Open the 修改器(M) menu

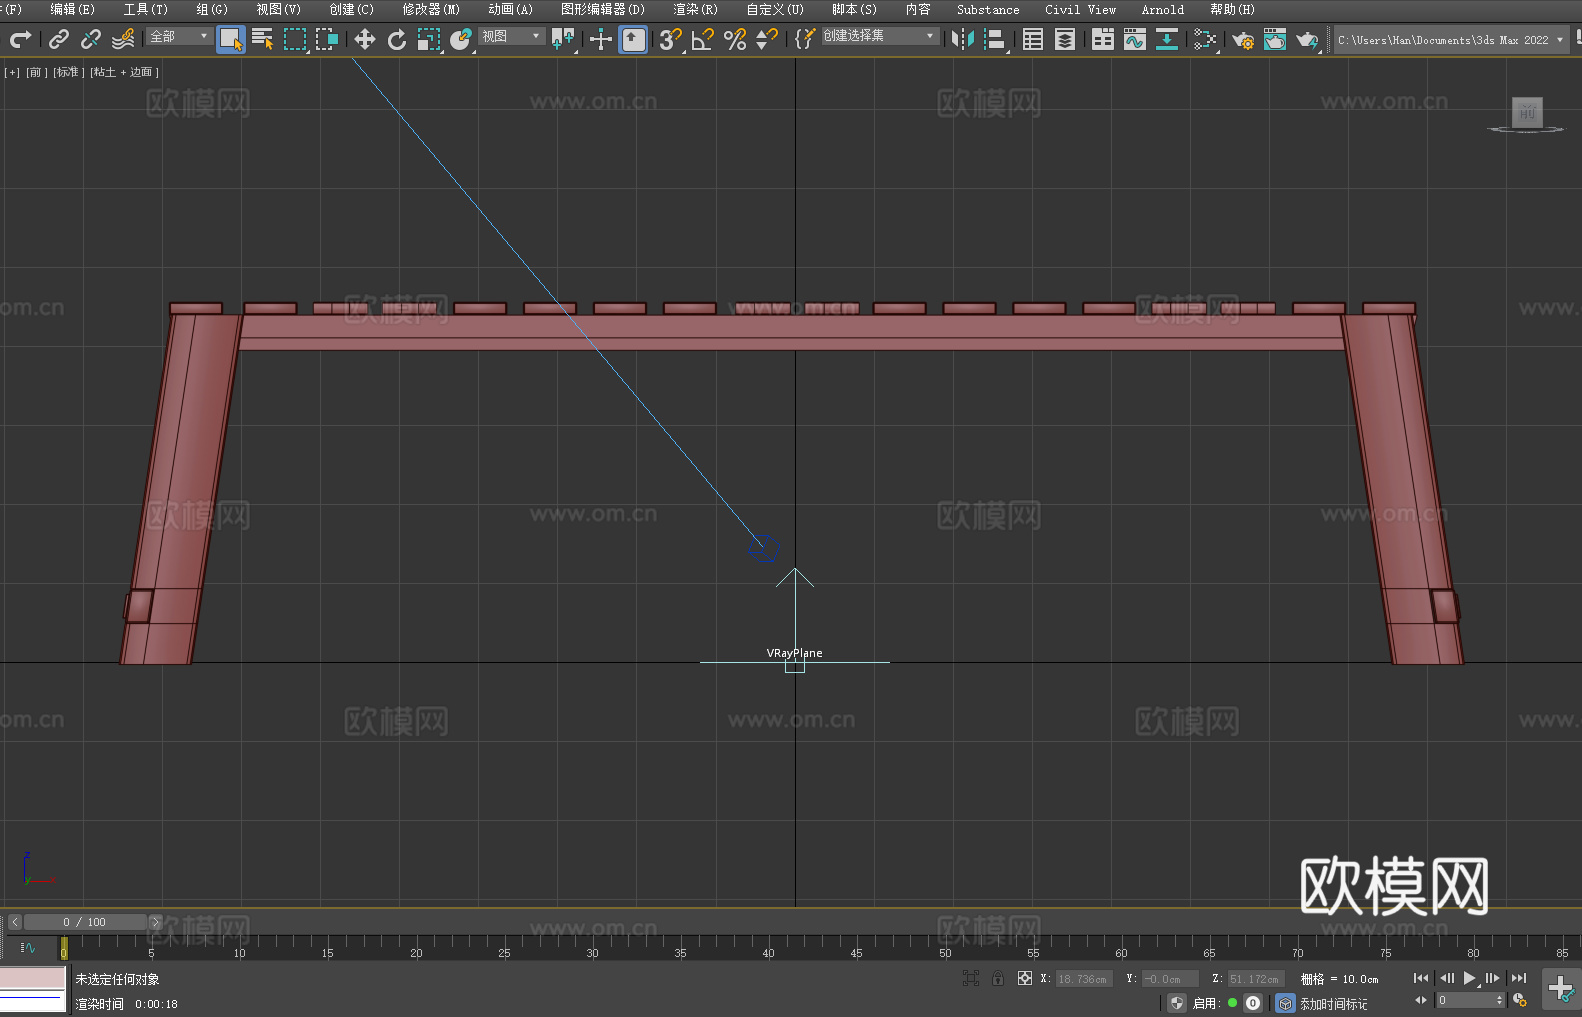click(x=431, y=9)
